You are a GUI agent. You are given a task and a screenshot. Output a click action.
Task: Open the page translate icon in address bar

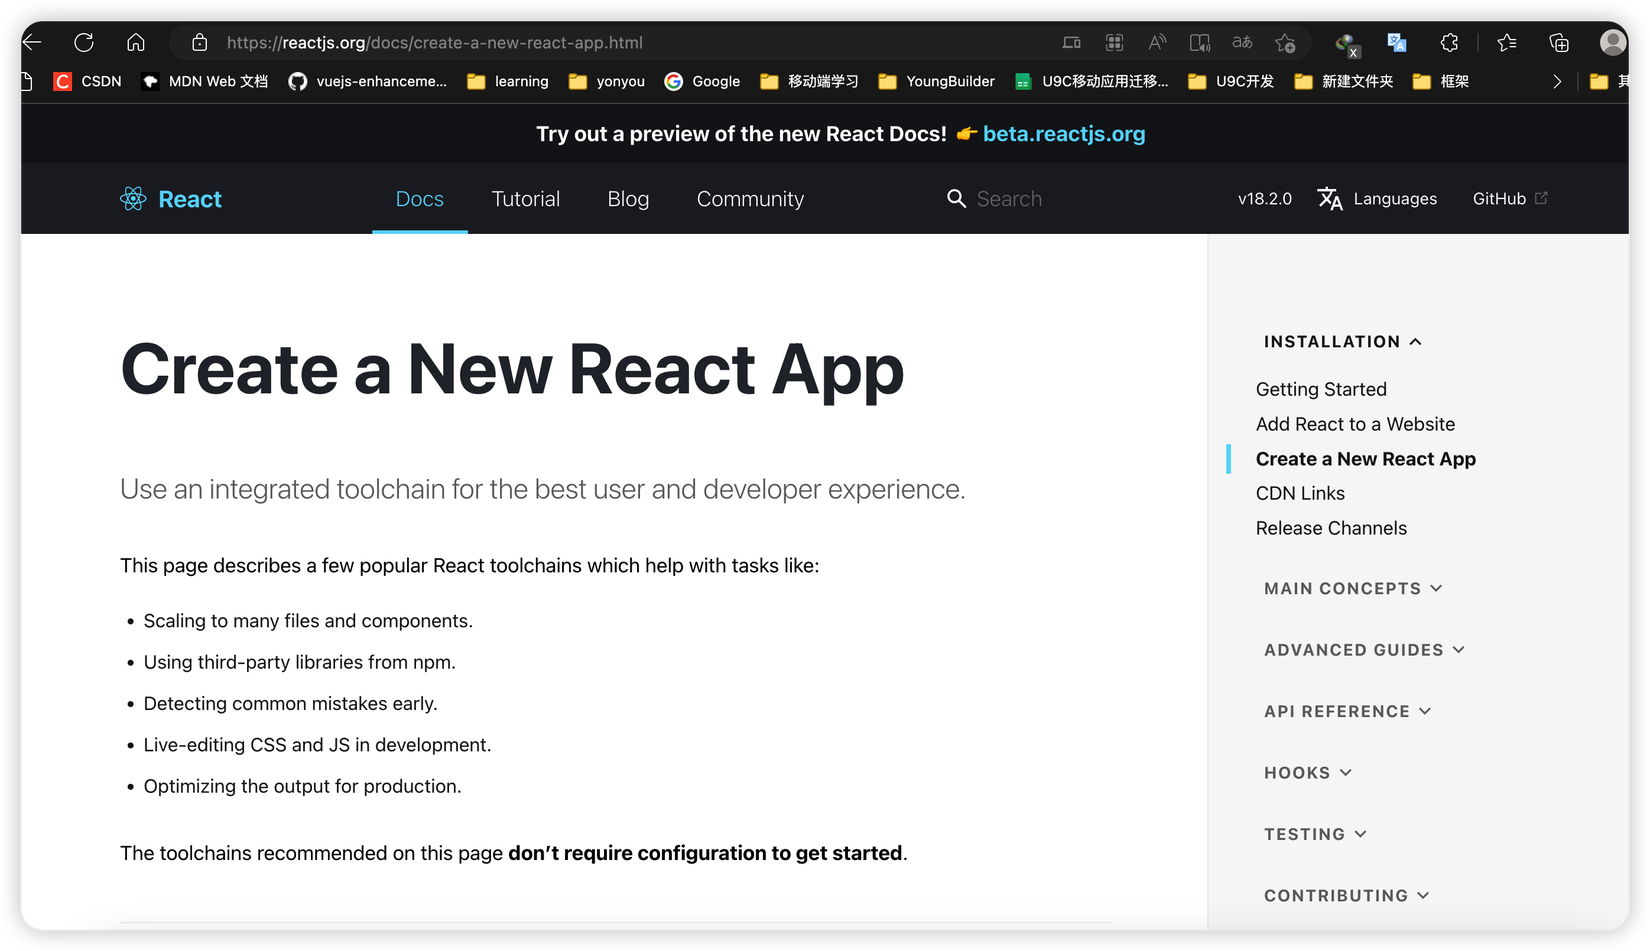click(1242, 42)
